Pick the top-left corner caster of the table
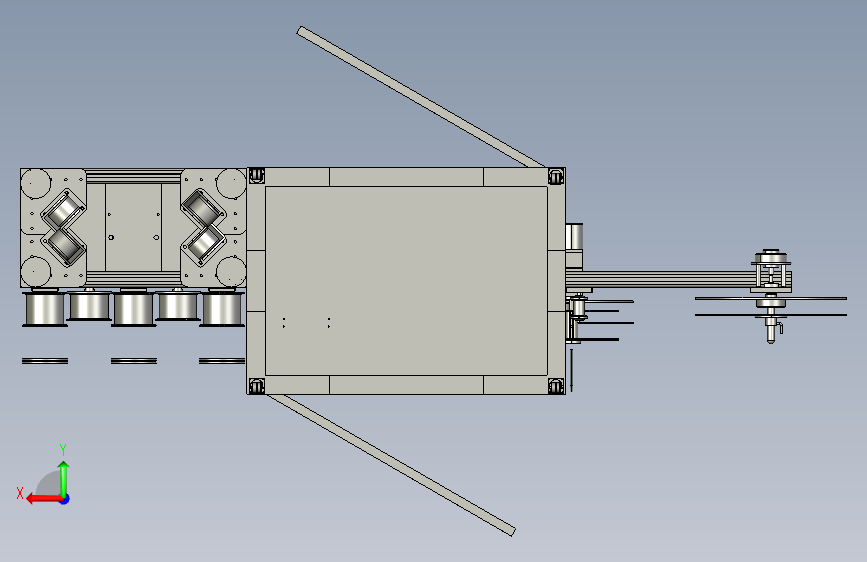This screenshot has width=867, height=562. pos(257,176)
